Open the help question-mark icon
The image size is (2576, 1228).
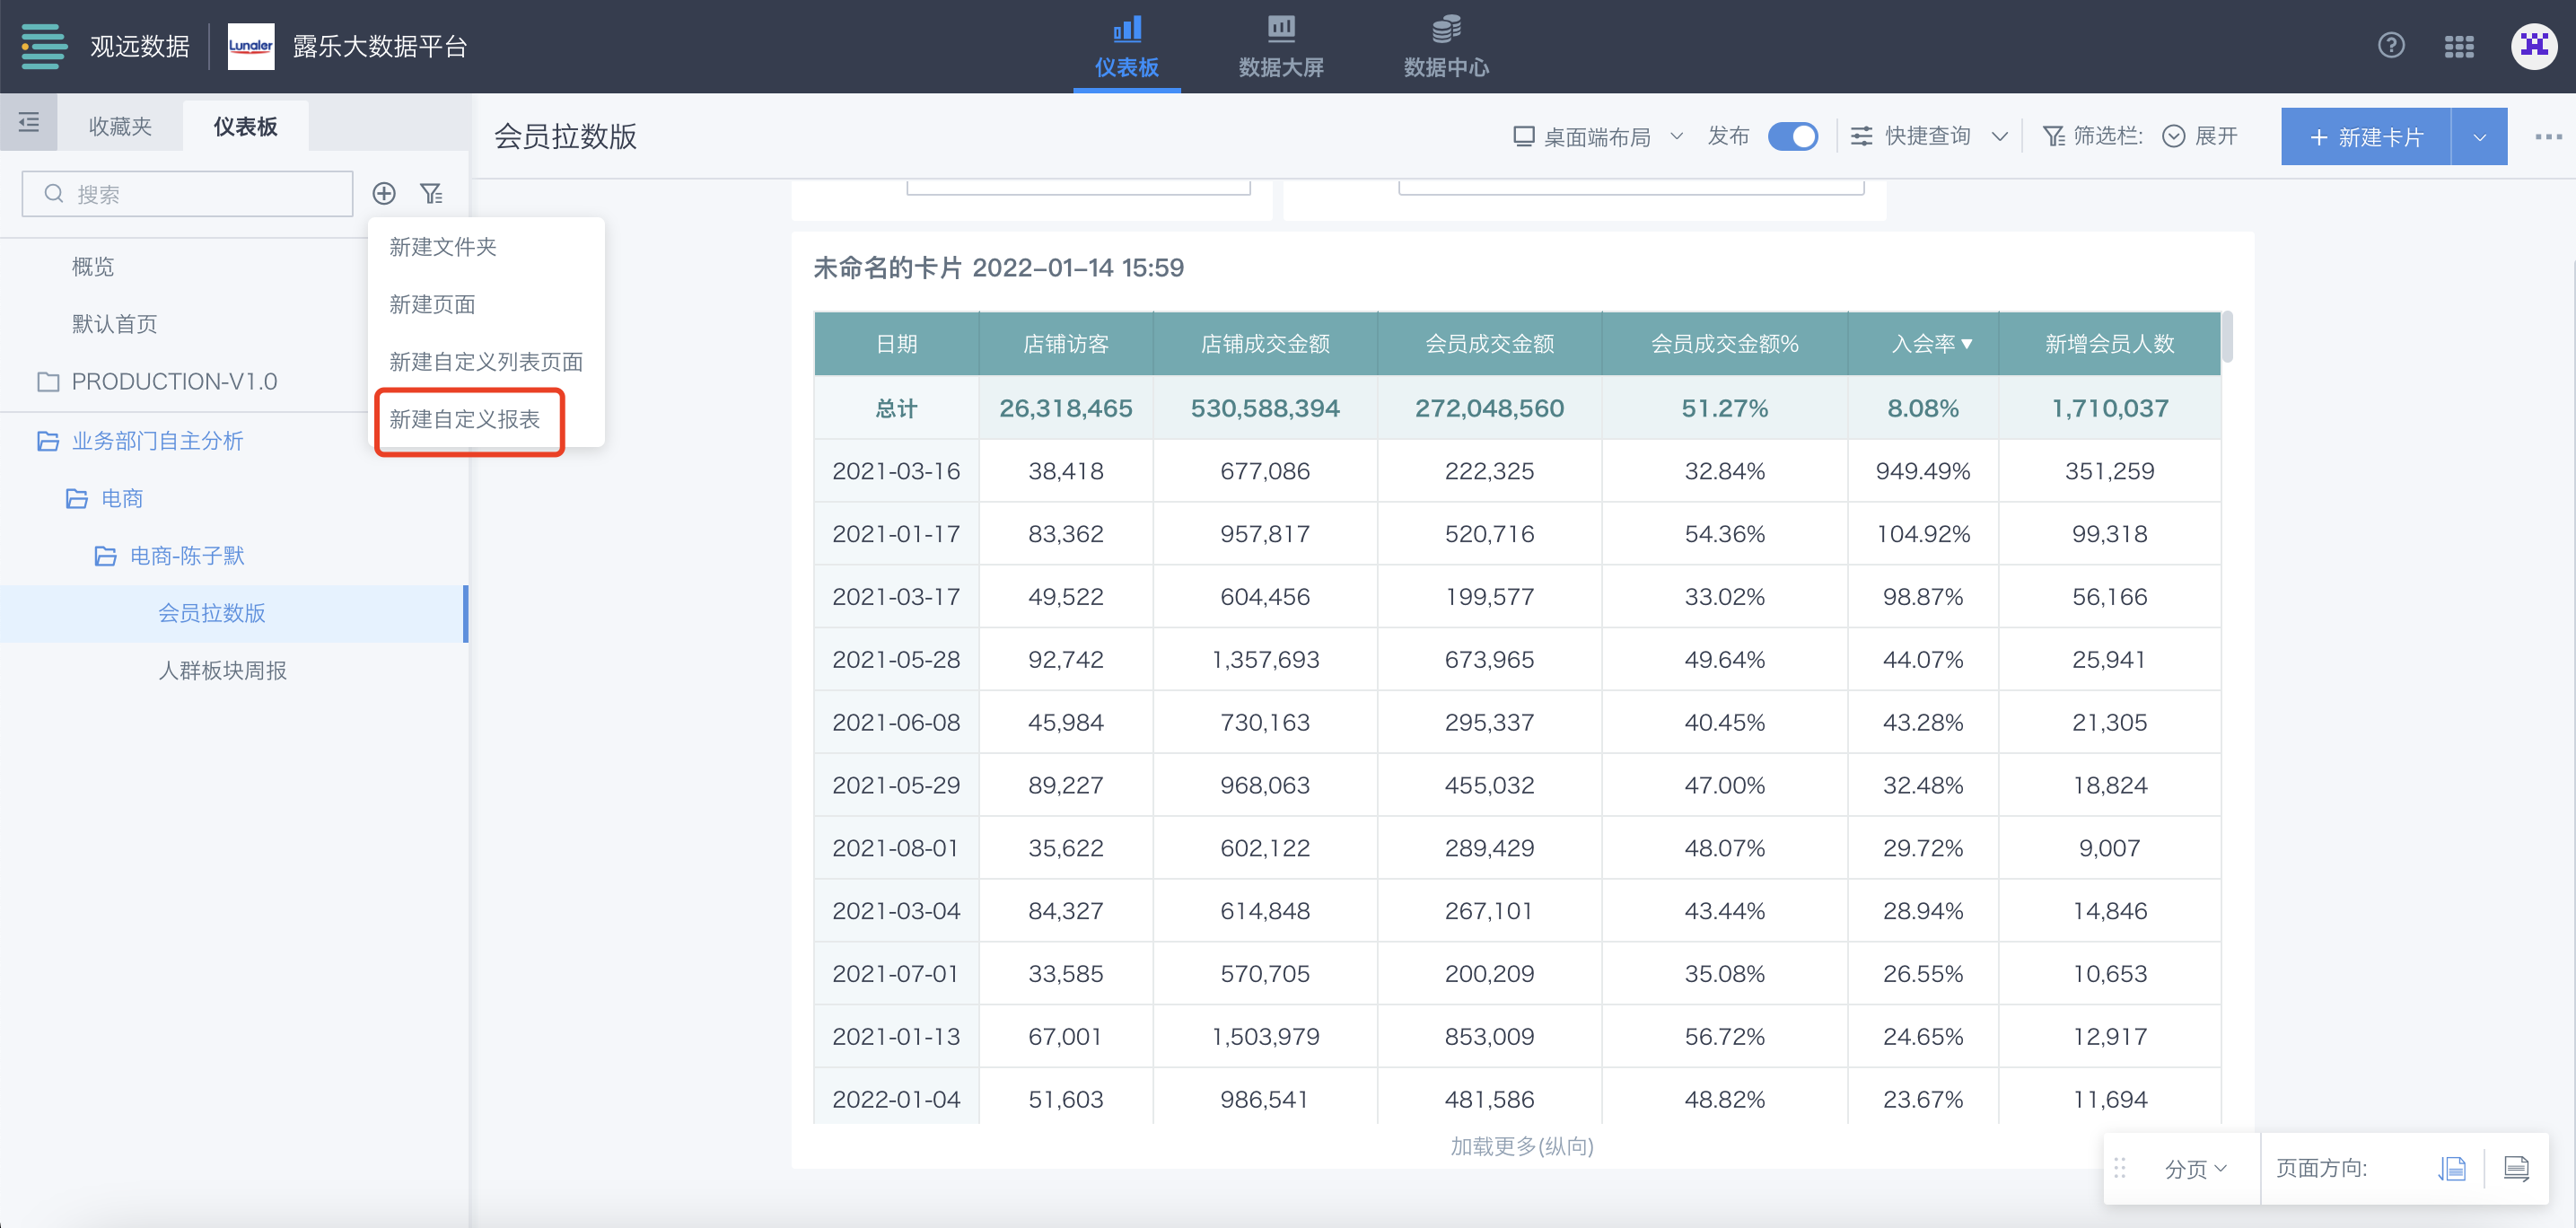click(x=2391, y=46)
